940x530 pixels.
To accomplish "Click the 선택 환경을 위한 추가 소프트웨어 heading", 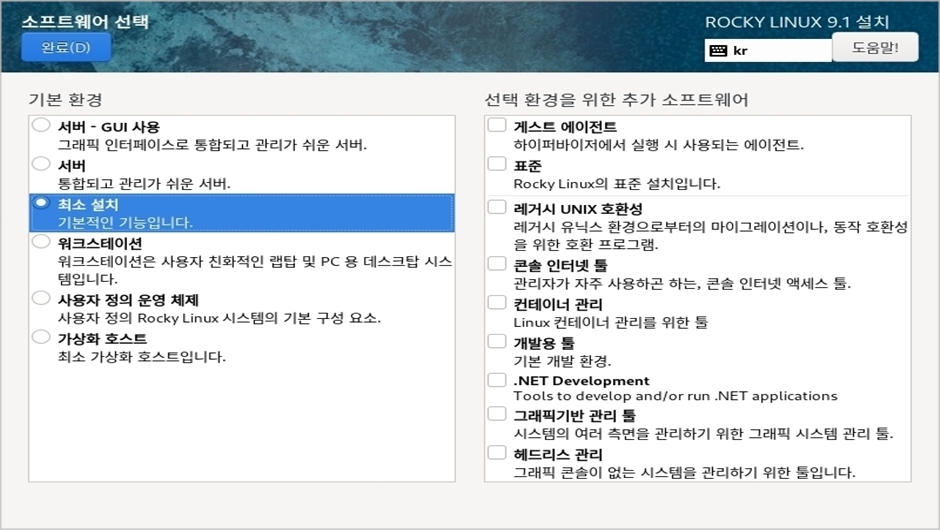I will 616,100.
